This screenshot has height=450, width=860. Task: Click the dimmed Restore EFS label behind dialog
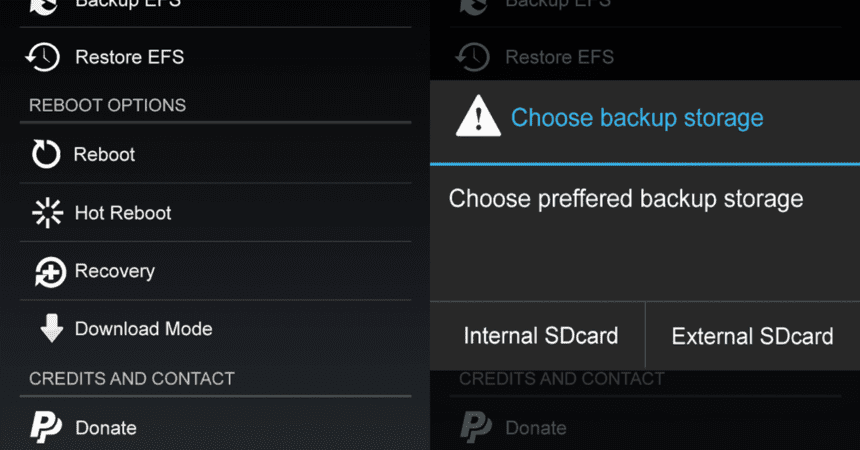point(560,57)
